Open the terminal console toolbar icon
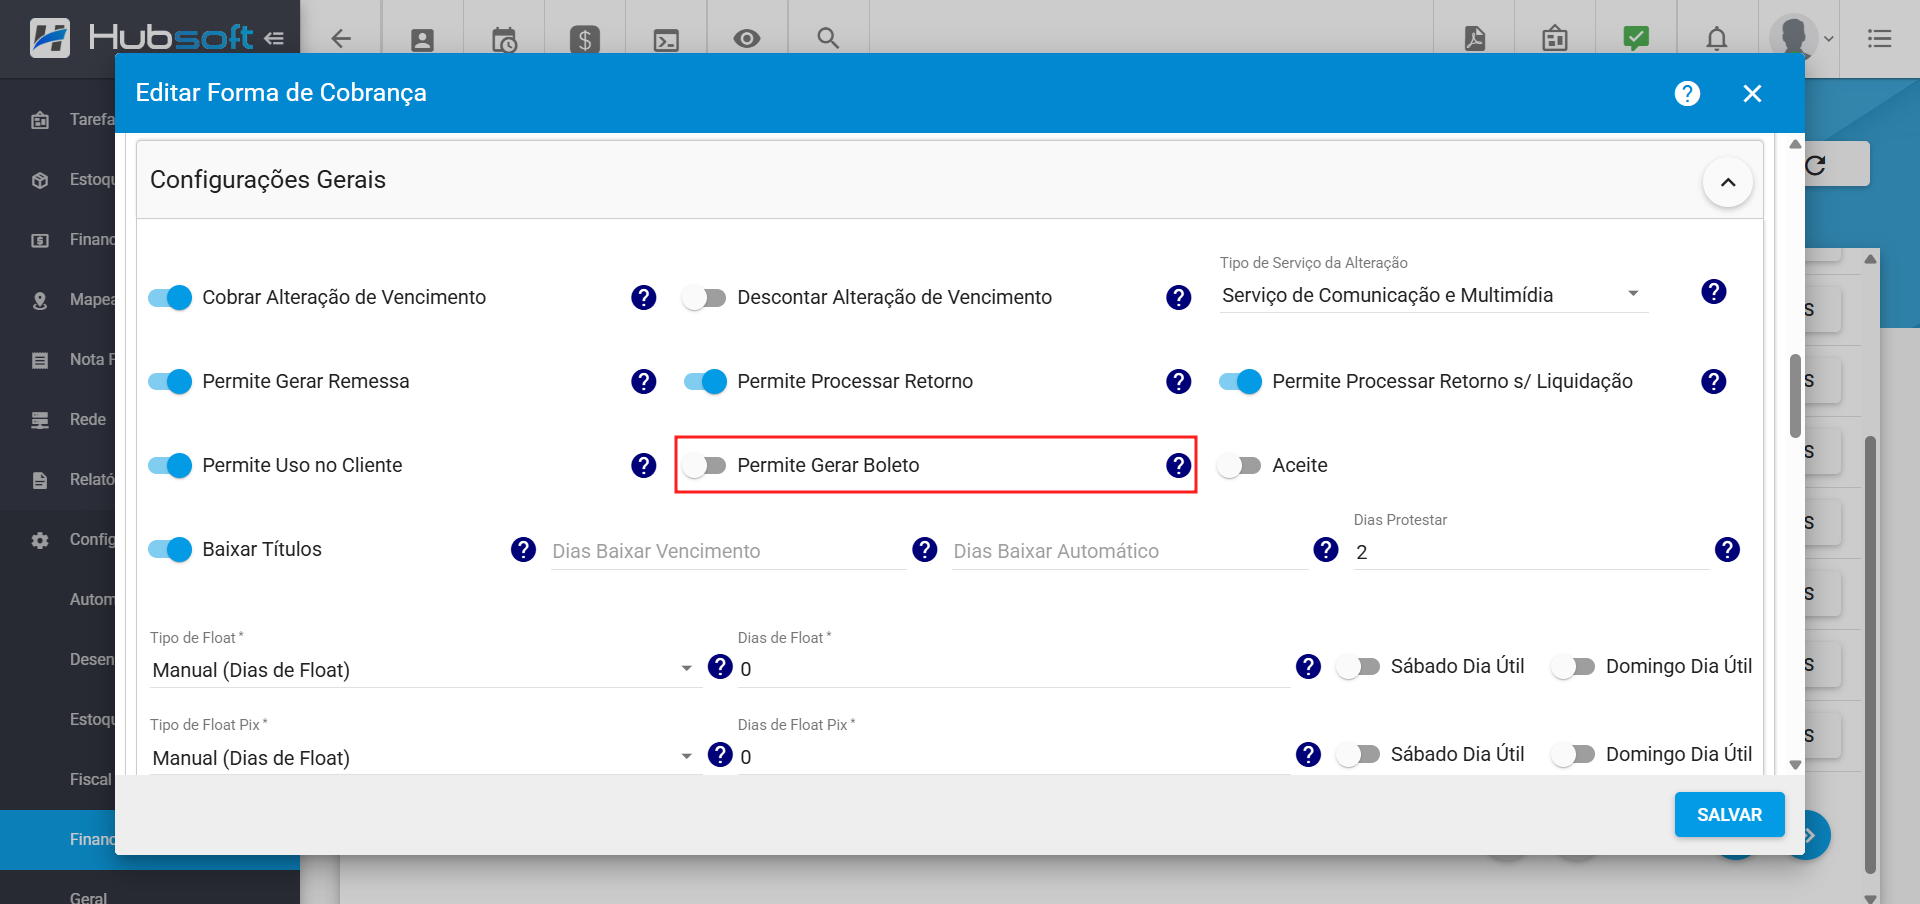Screen dimensions: 1920x904 [666, 40]
